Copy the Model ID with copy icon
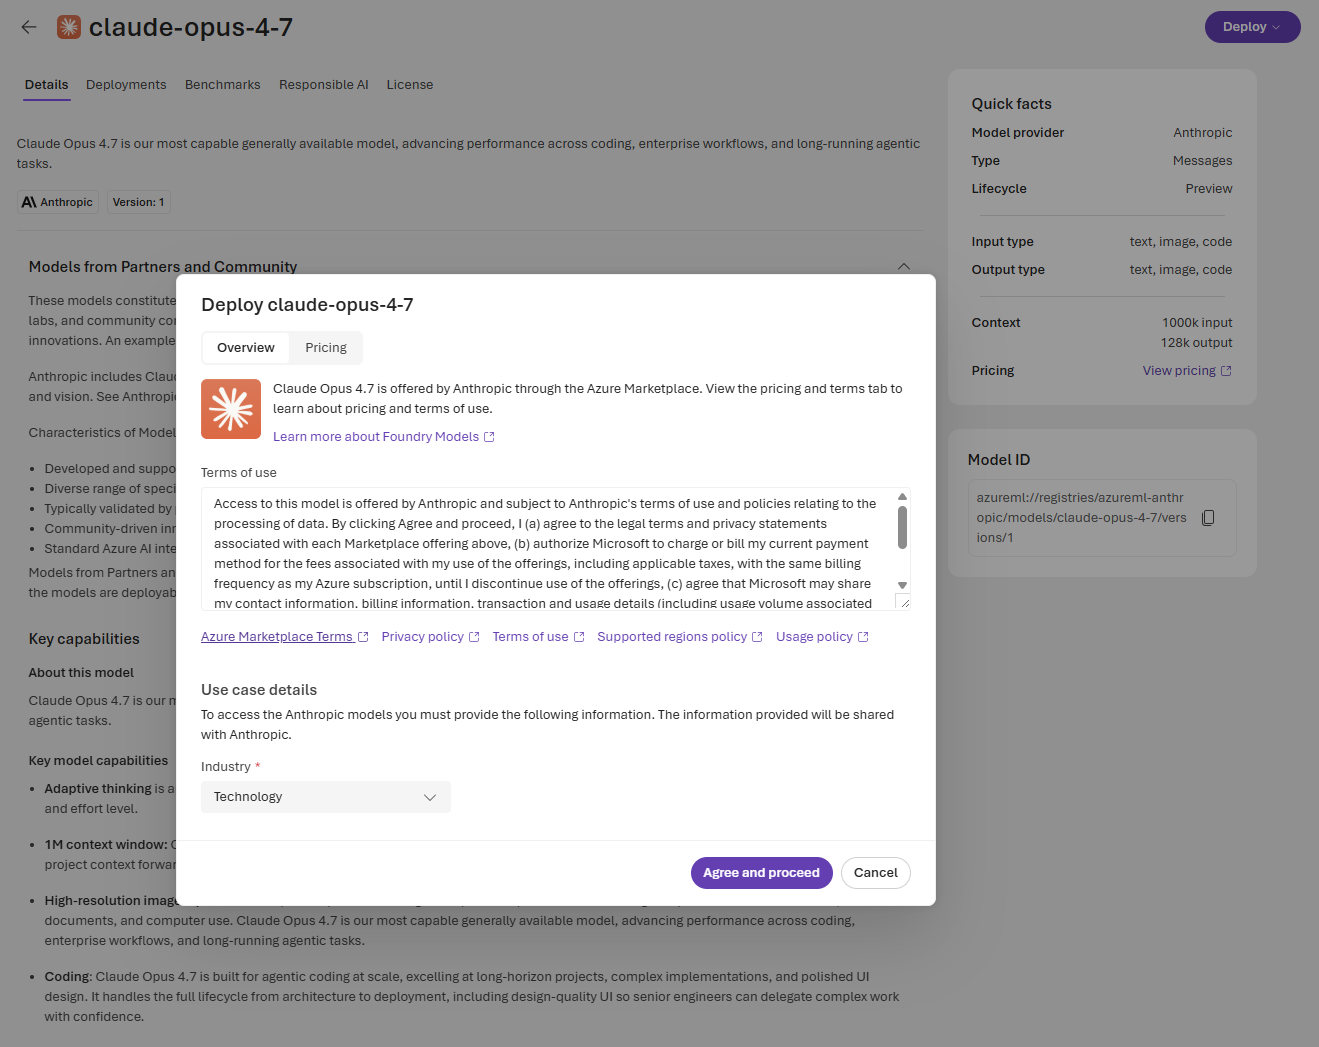1319x1047 pixels. point(1208,518)
